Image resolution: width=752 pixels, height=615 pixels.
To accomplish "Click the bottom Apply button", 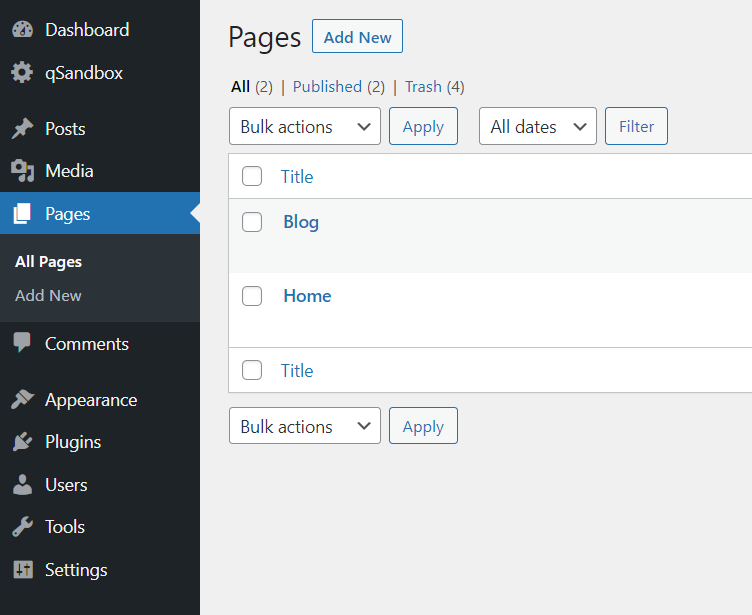I will tap(423, 426).
